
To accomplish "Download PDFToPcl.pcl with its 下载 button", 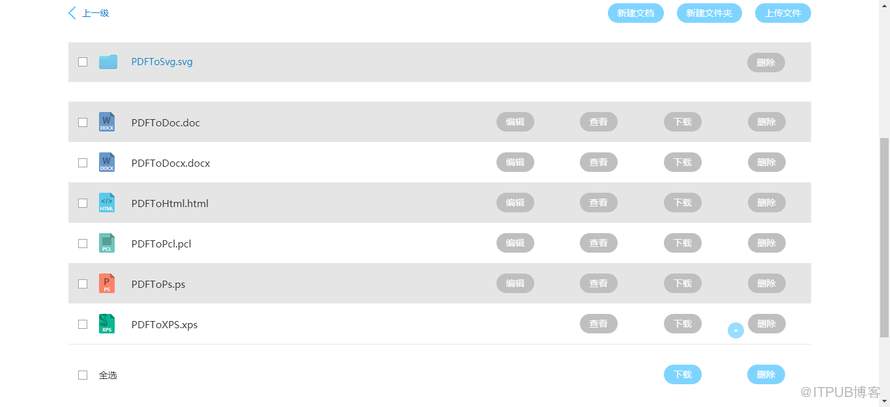I will coord(682,243).
